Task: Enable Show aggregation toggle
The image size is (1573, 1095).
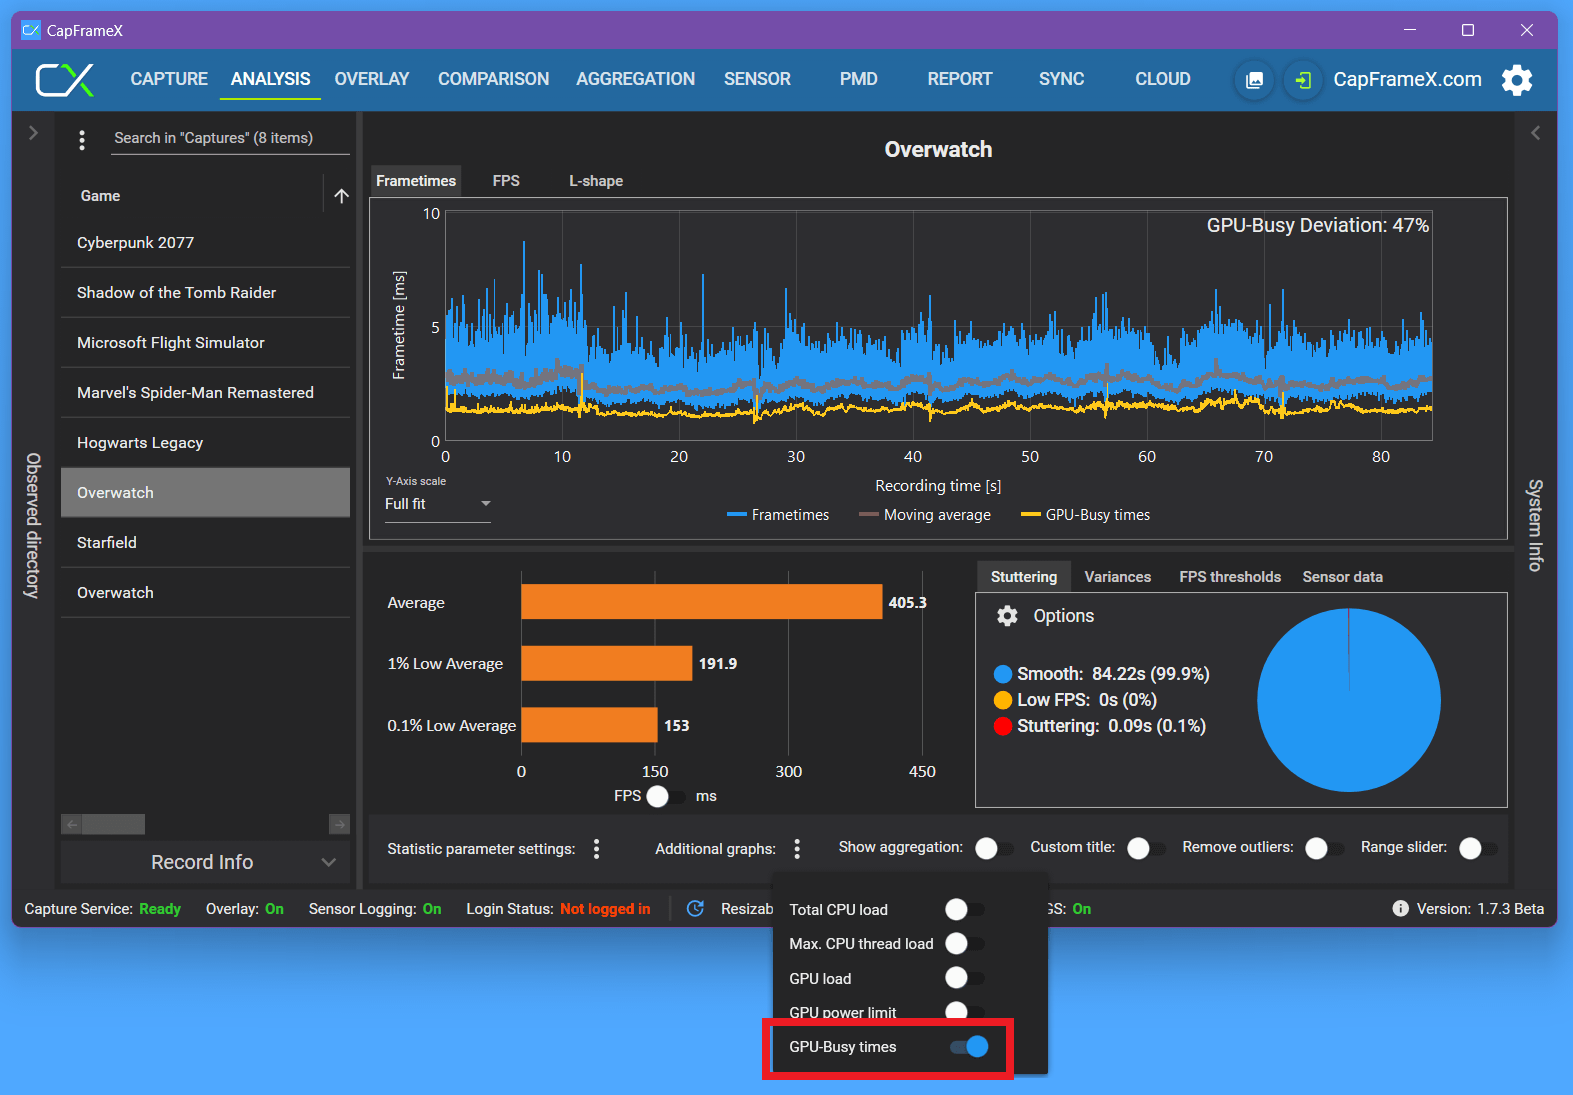Action: pos(994,849)
